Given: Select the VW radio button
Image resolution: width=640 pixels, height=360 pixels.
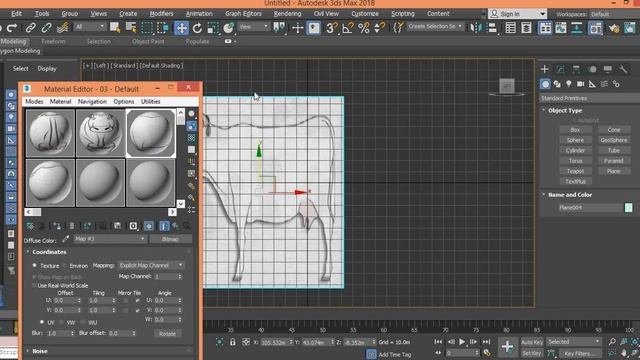Looking at the screenshot, I should click(61, 322).
